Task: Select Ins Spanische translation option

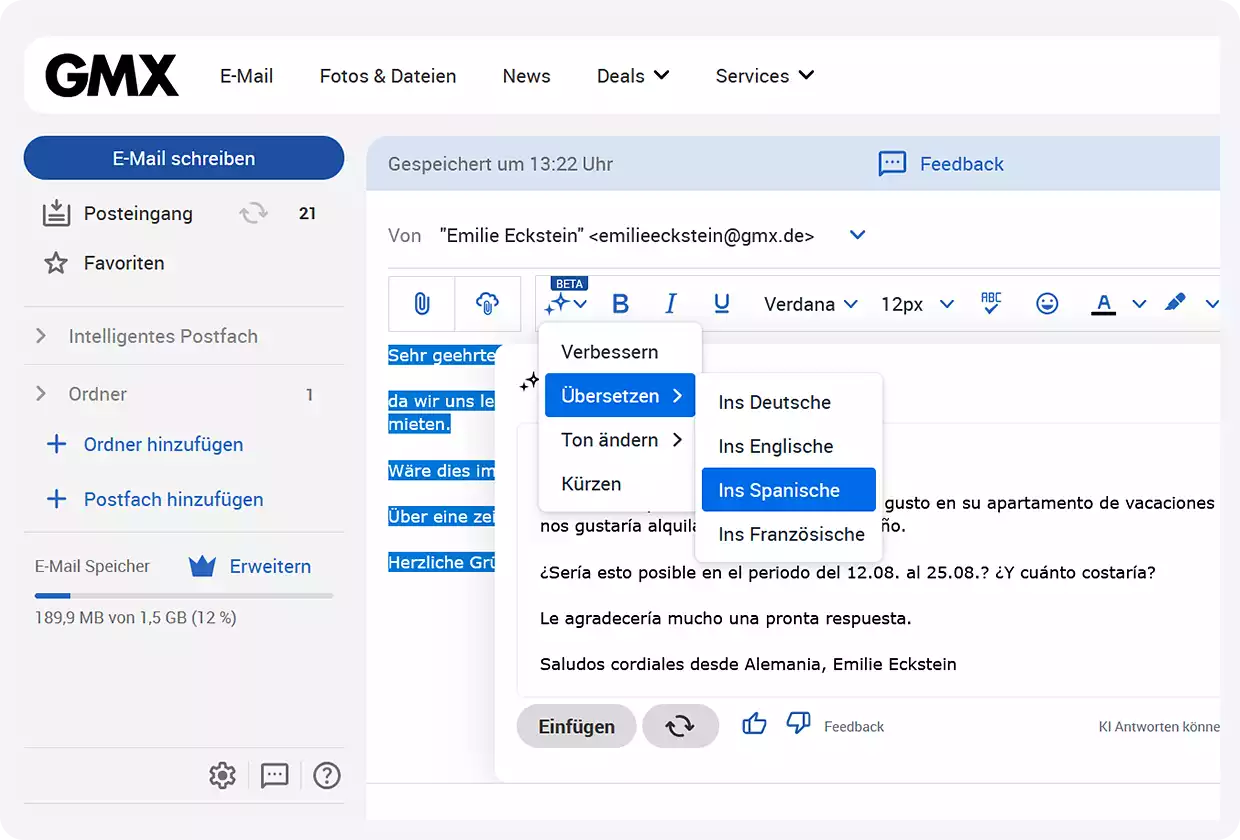Action: [x=789, y=490]
